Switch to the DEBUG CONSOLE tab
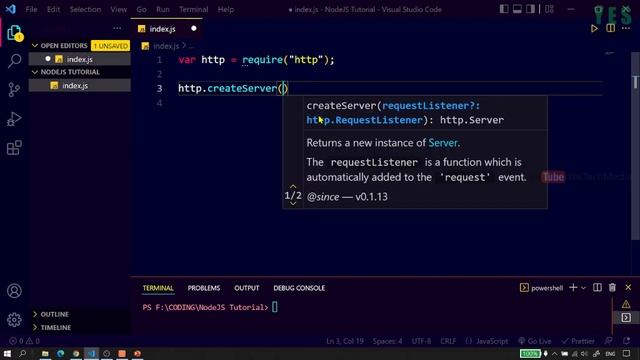The height and width of the screenshot is (360, 640). (299, 288)
